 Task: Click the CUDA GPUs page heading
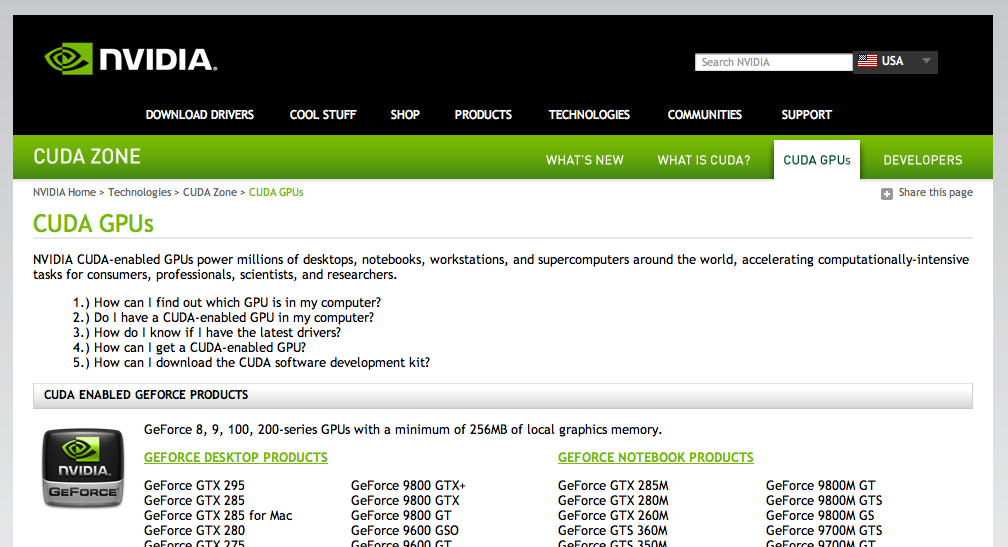[x=93, y=224]
